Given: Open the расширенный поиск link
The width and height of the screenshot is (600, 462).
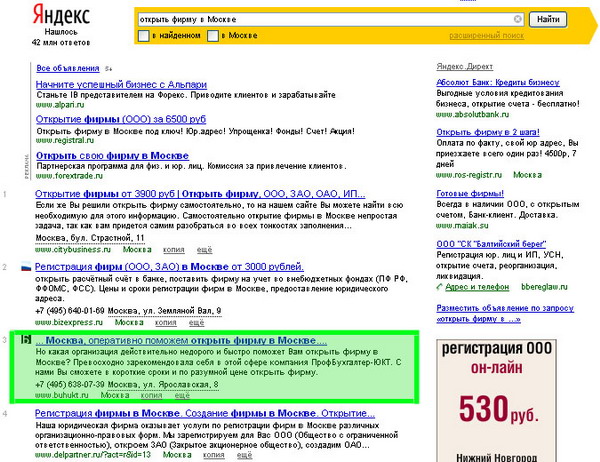Looking at the screenshot, I should [x=486, y=36].
